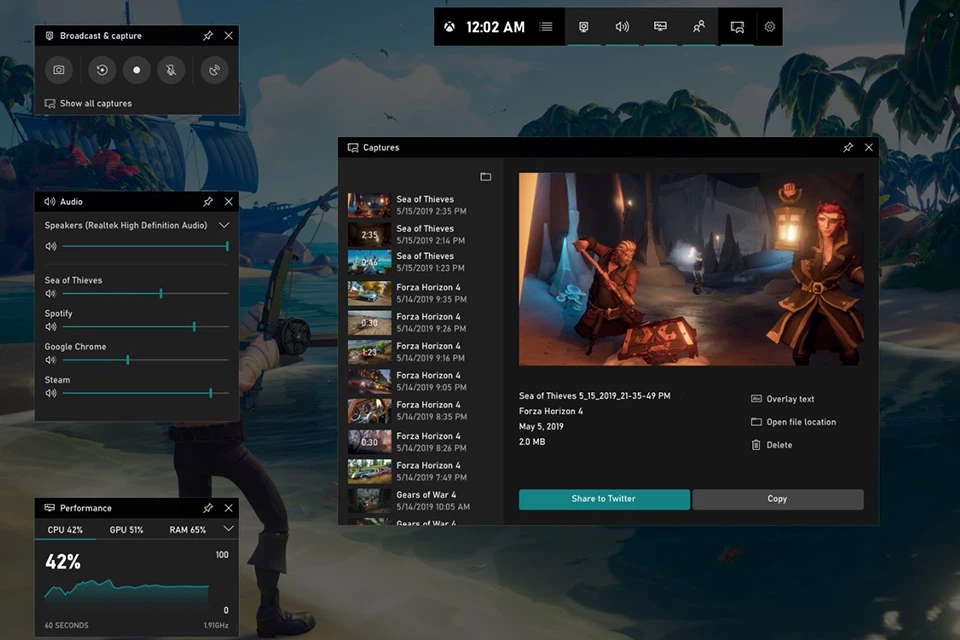The height and width of the screenshot is (640, 960).
Task: Toggle the microphone in Broadcast & capture
Action: coord(171,70)
